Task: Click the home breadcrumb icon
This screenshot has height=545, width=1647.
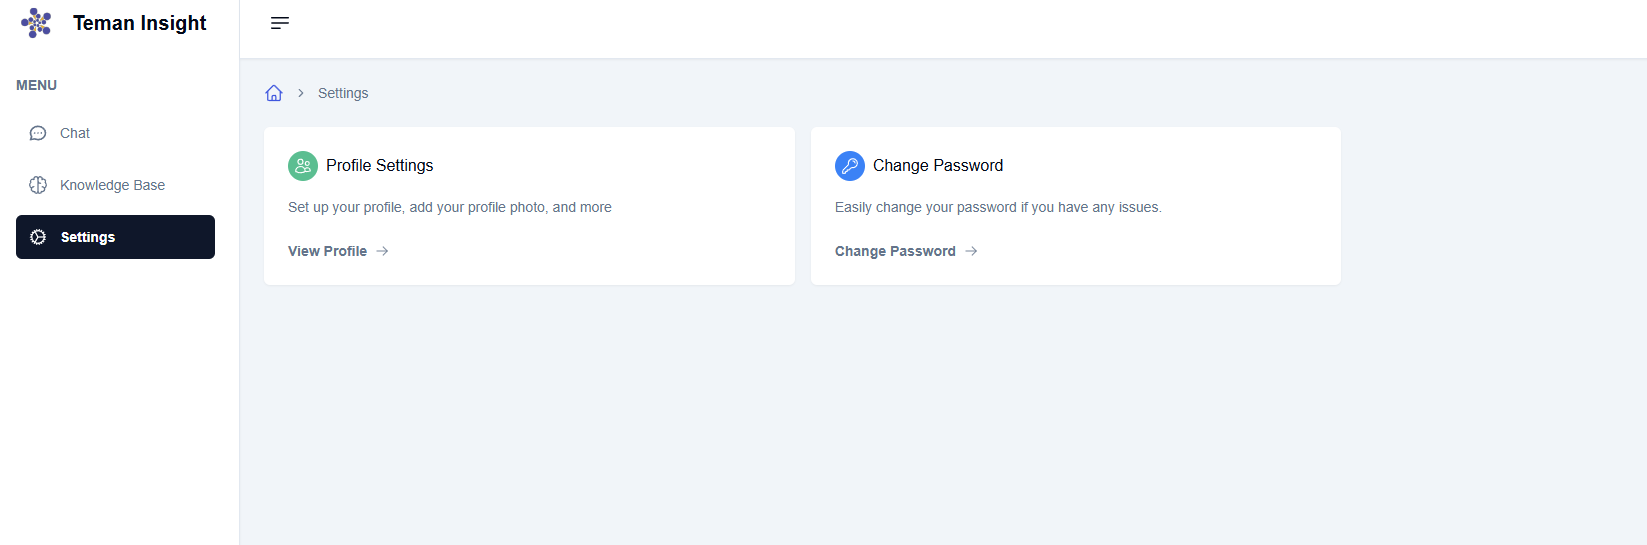Action: click(274, 93)
